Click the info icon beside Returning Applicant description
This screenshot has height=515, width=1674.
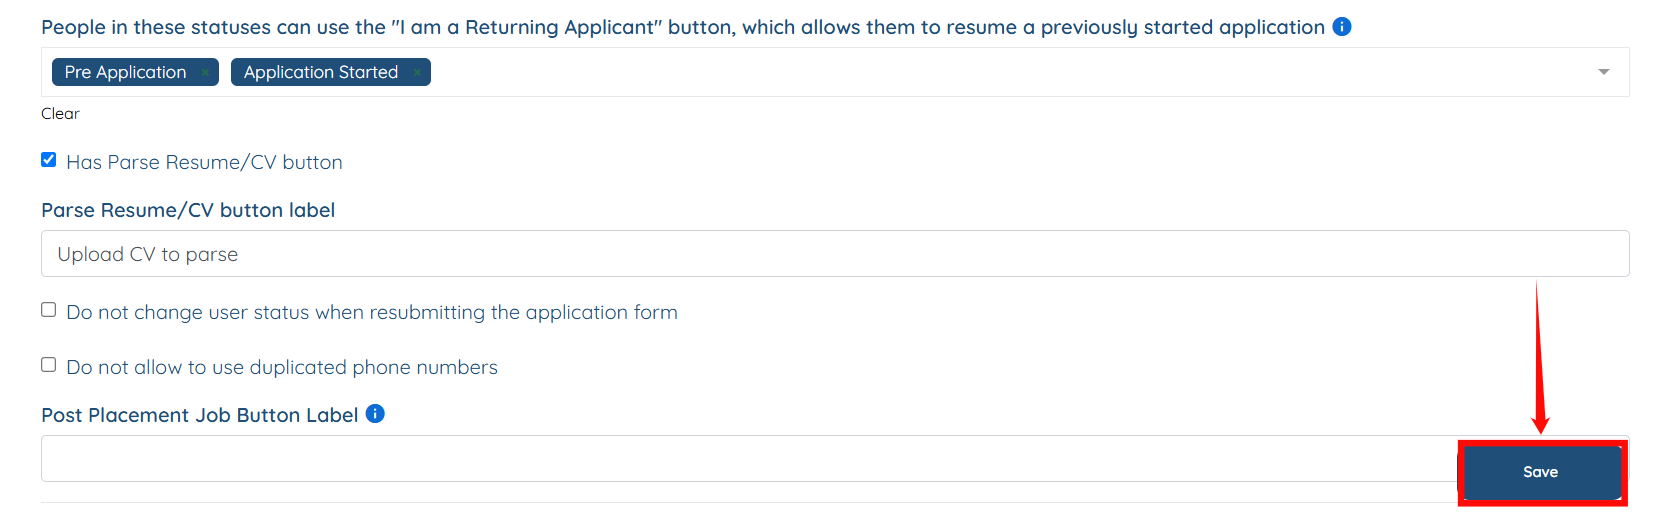pos(1342,27)
